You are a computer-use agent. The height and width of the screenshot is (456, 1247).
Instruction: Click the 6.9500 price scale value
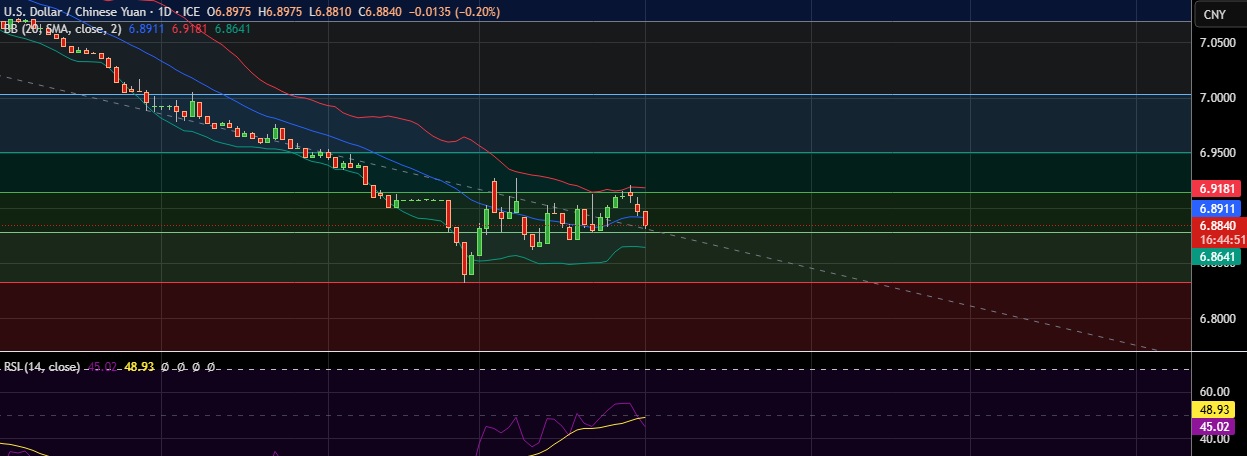[1219, 153]
